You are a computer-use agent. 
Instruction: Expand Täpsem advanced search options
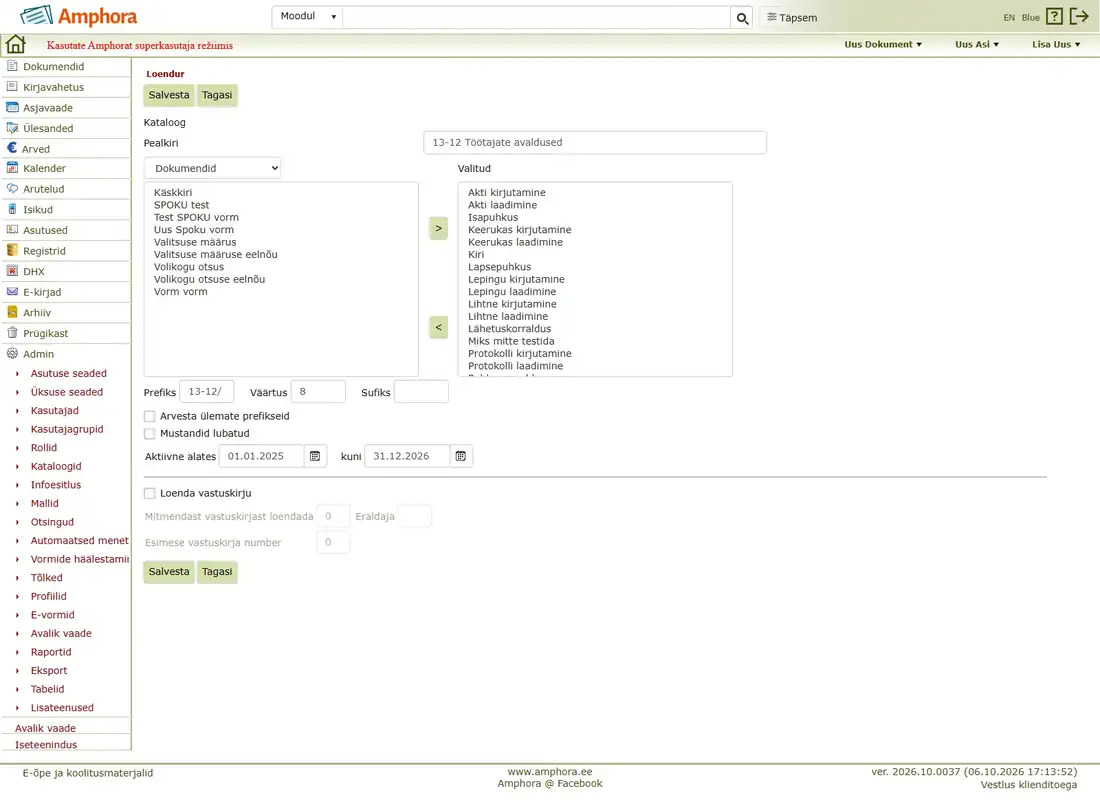click(792, 18)
